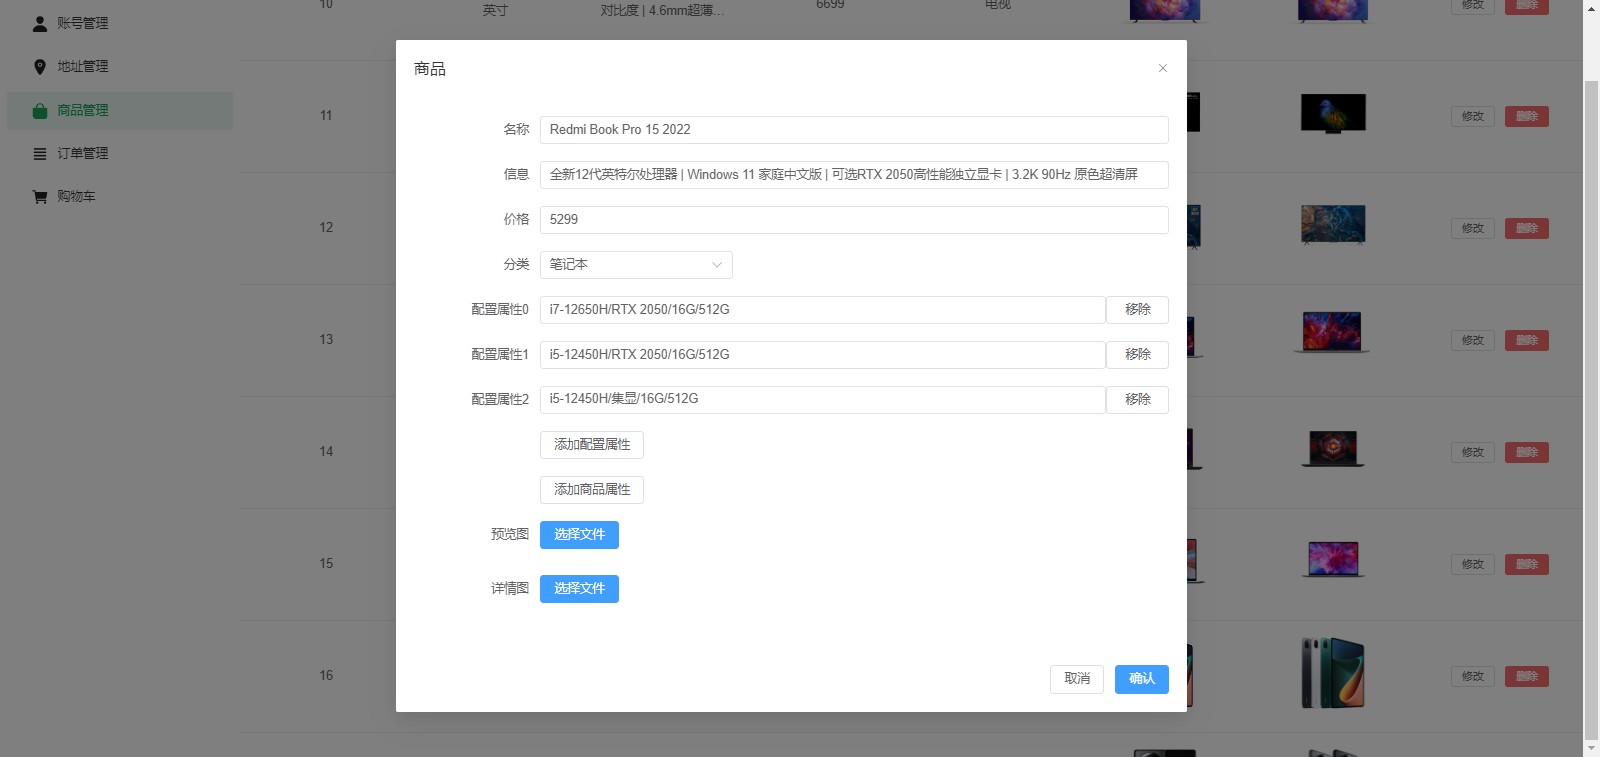
Task: Click 删除 for row 16
Action: click(x=1527, y=677)
